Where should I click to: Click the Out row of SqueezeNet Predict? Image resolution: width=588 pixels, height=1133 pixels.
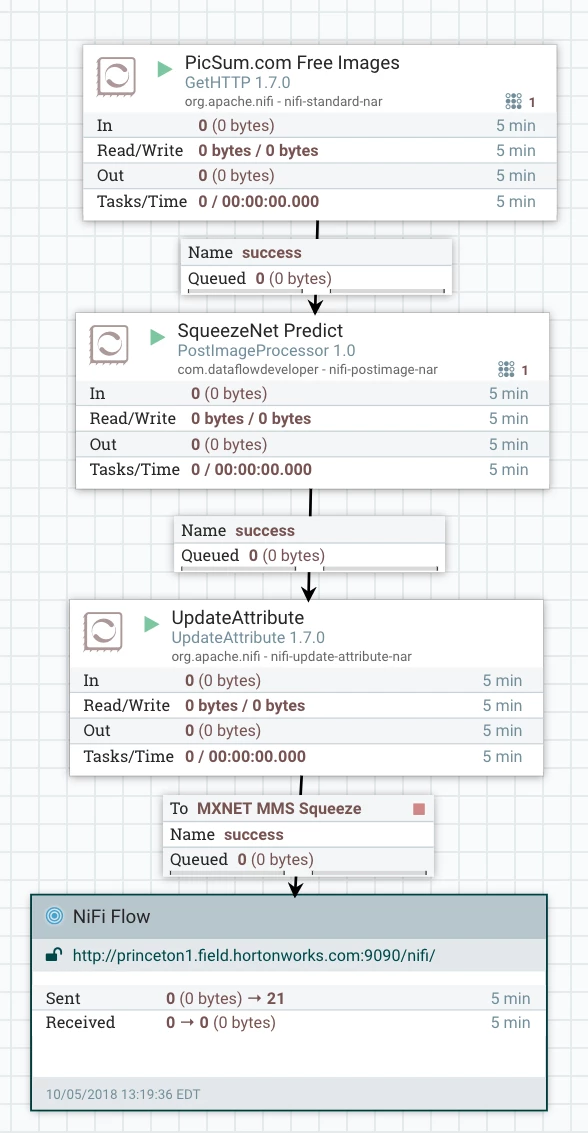tap(313, 444)
